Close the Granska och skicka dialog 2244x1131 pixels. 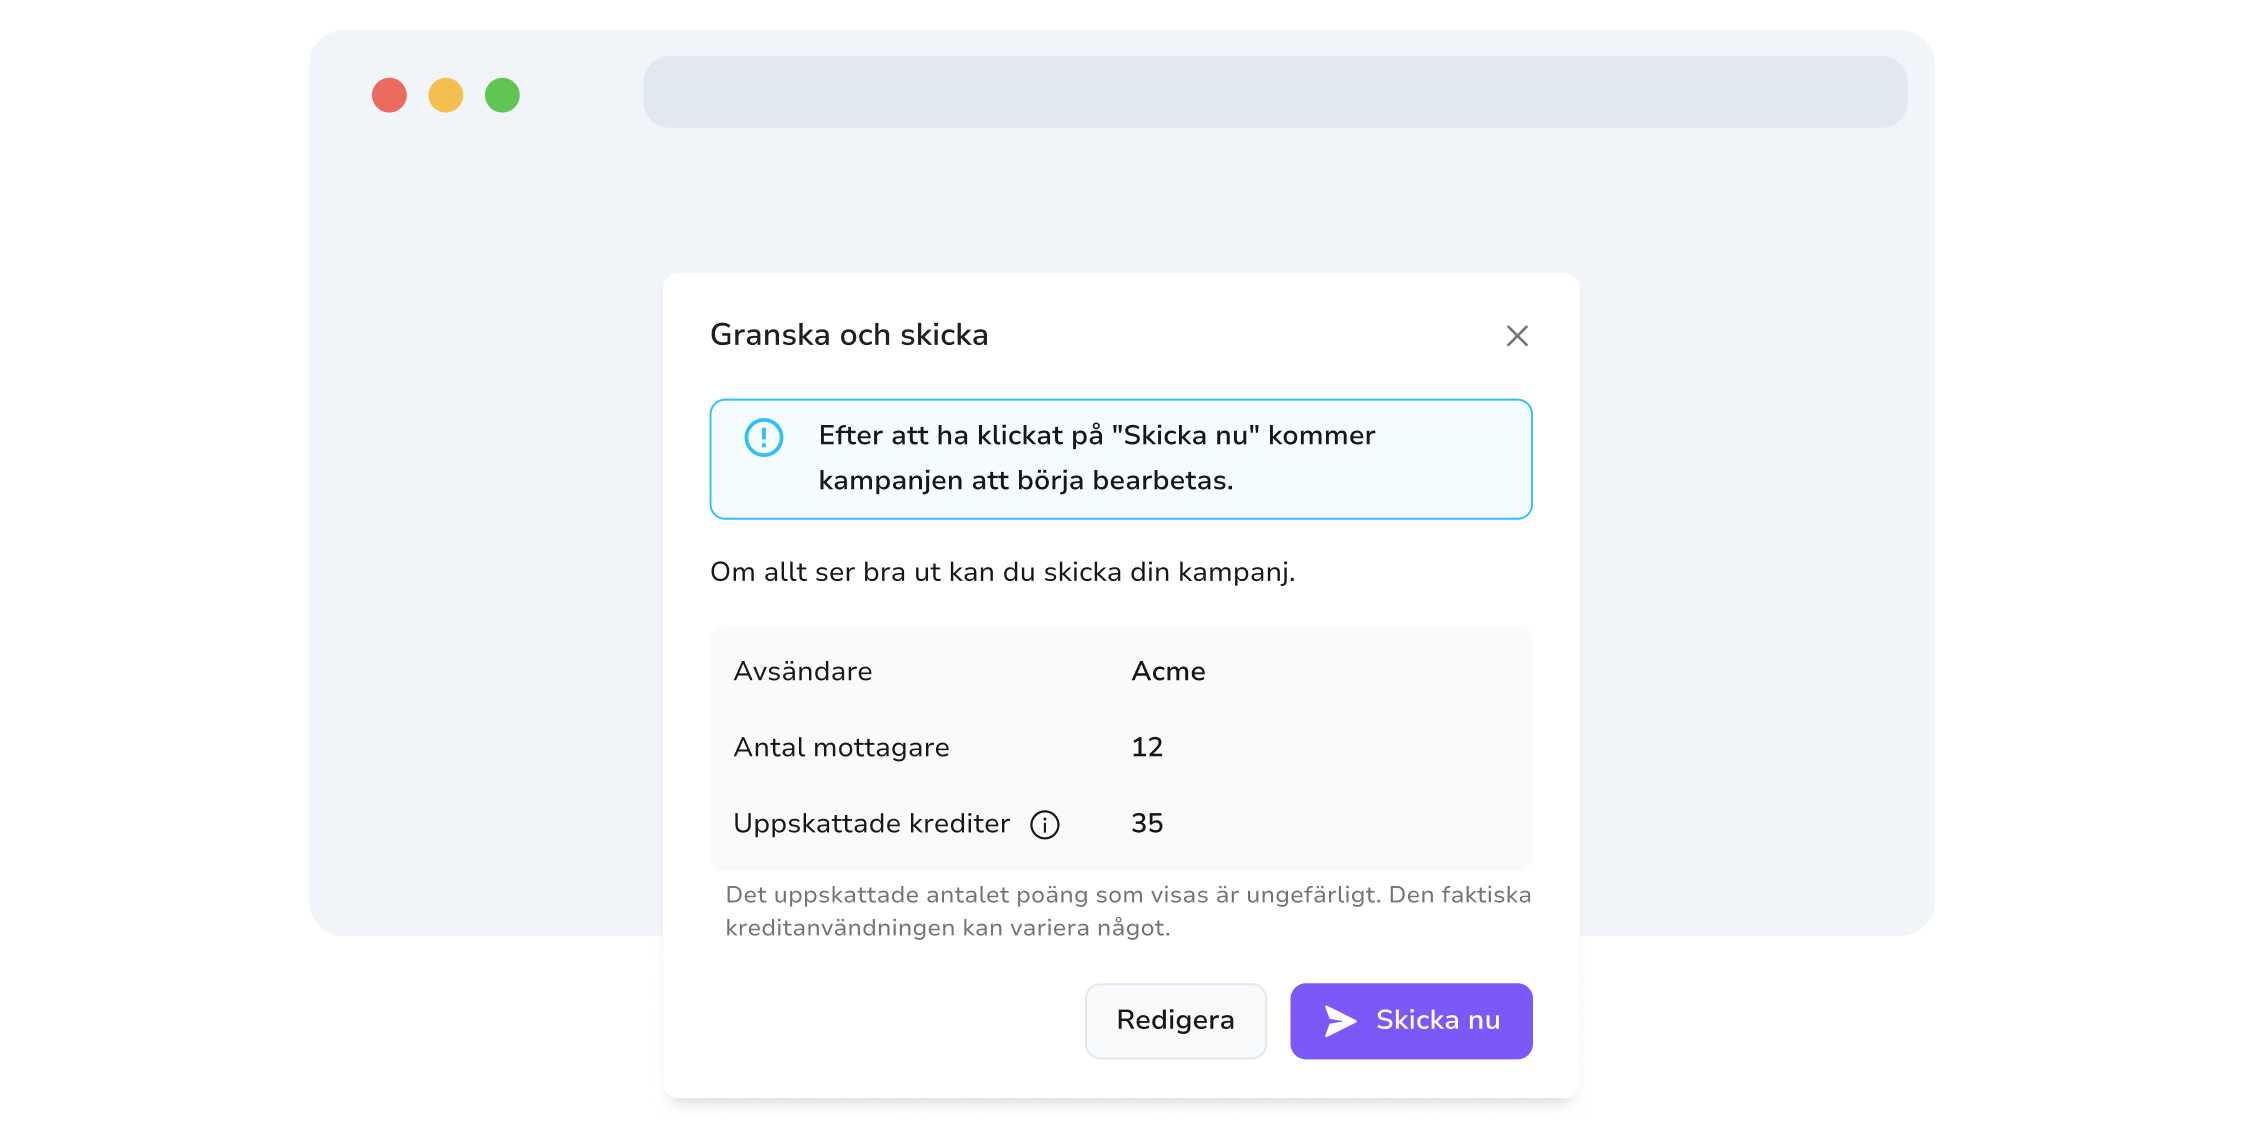click(1517, 336)
